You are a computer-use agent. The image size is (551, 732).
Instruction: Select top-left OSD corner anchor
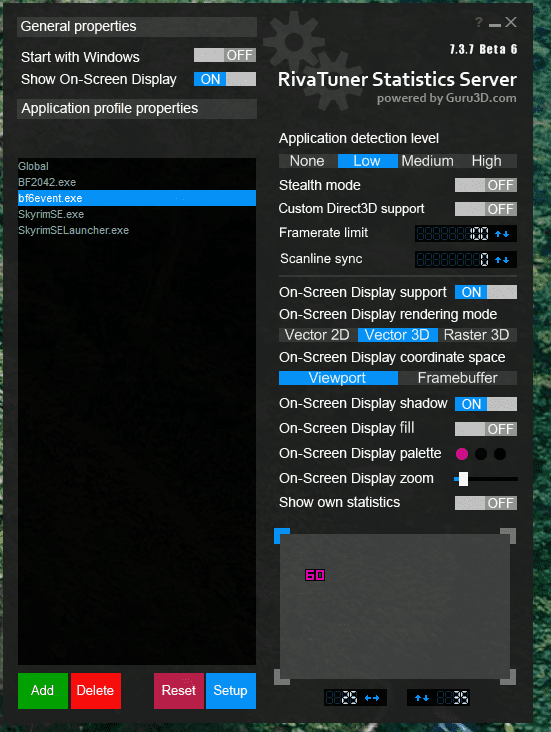coord(282,535)
